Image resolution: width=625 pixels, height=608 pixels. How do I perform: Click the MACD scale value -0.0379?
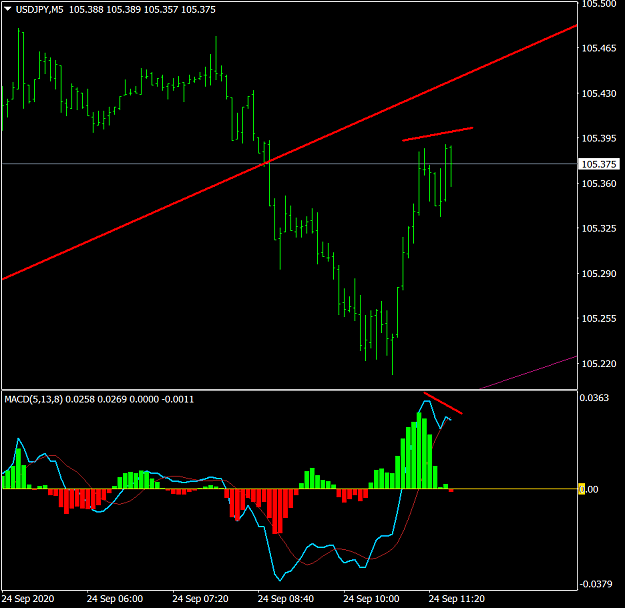pos(596,584)
